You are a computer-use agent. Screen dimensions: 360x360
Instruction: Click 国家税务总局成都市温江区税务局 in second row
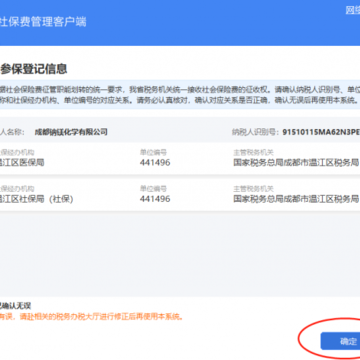coord(296,199)
